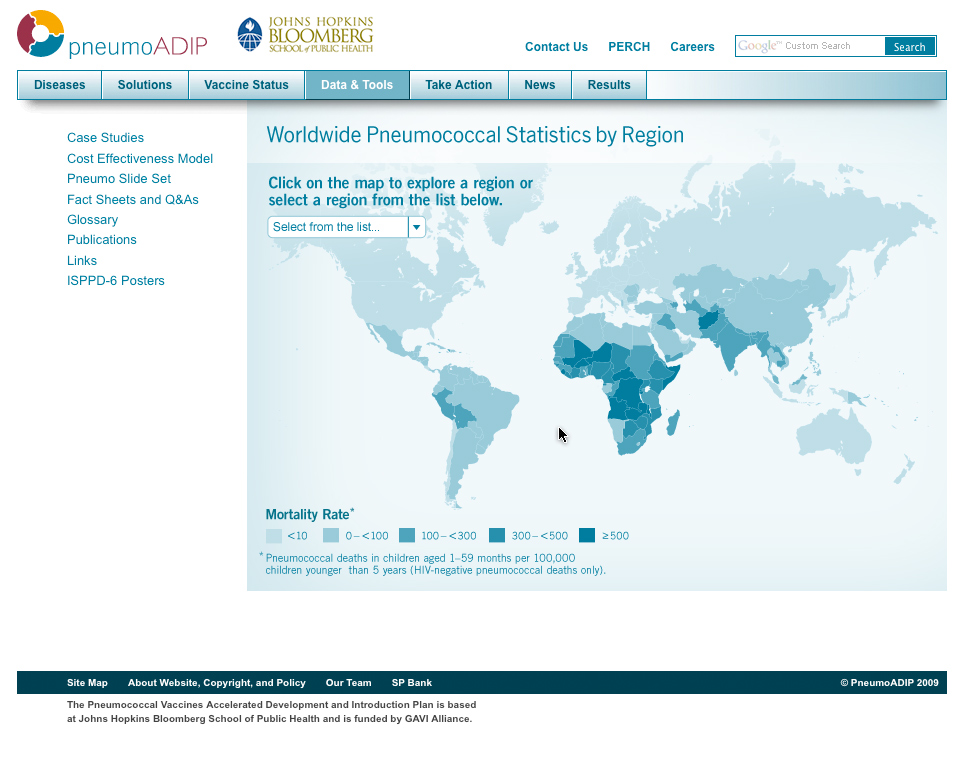Click the Johns Hopkins Bloomberg School logo
This screenshot has width=968, height=766.
click(x=305, y=35)
